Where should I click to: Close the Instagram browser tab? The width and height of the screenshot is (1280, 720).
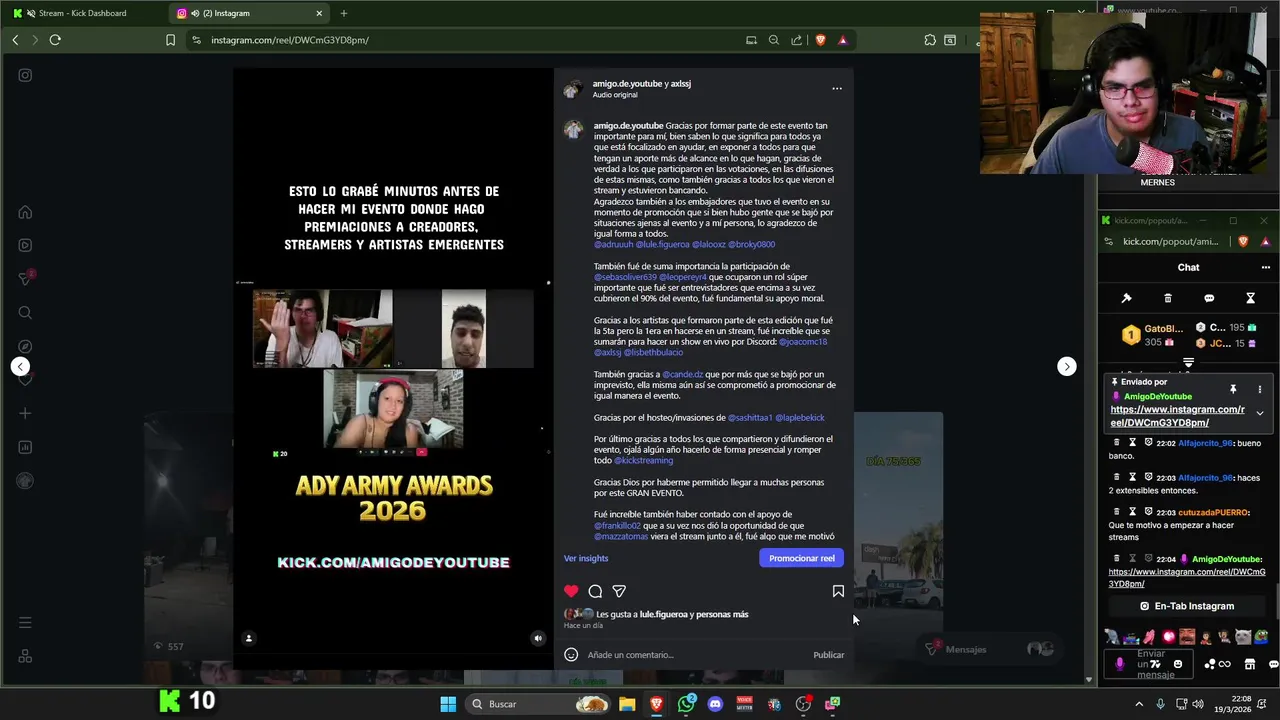(x=319, y=13)
